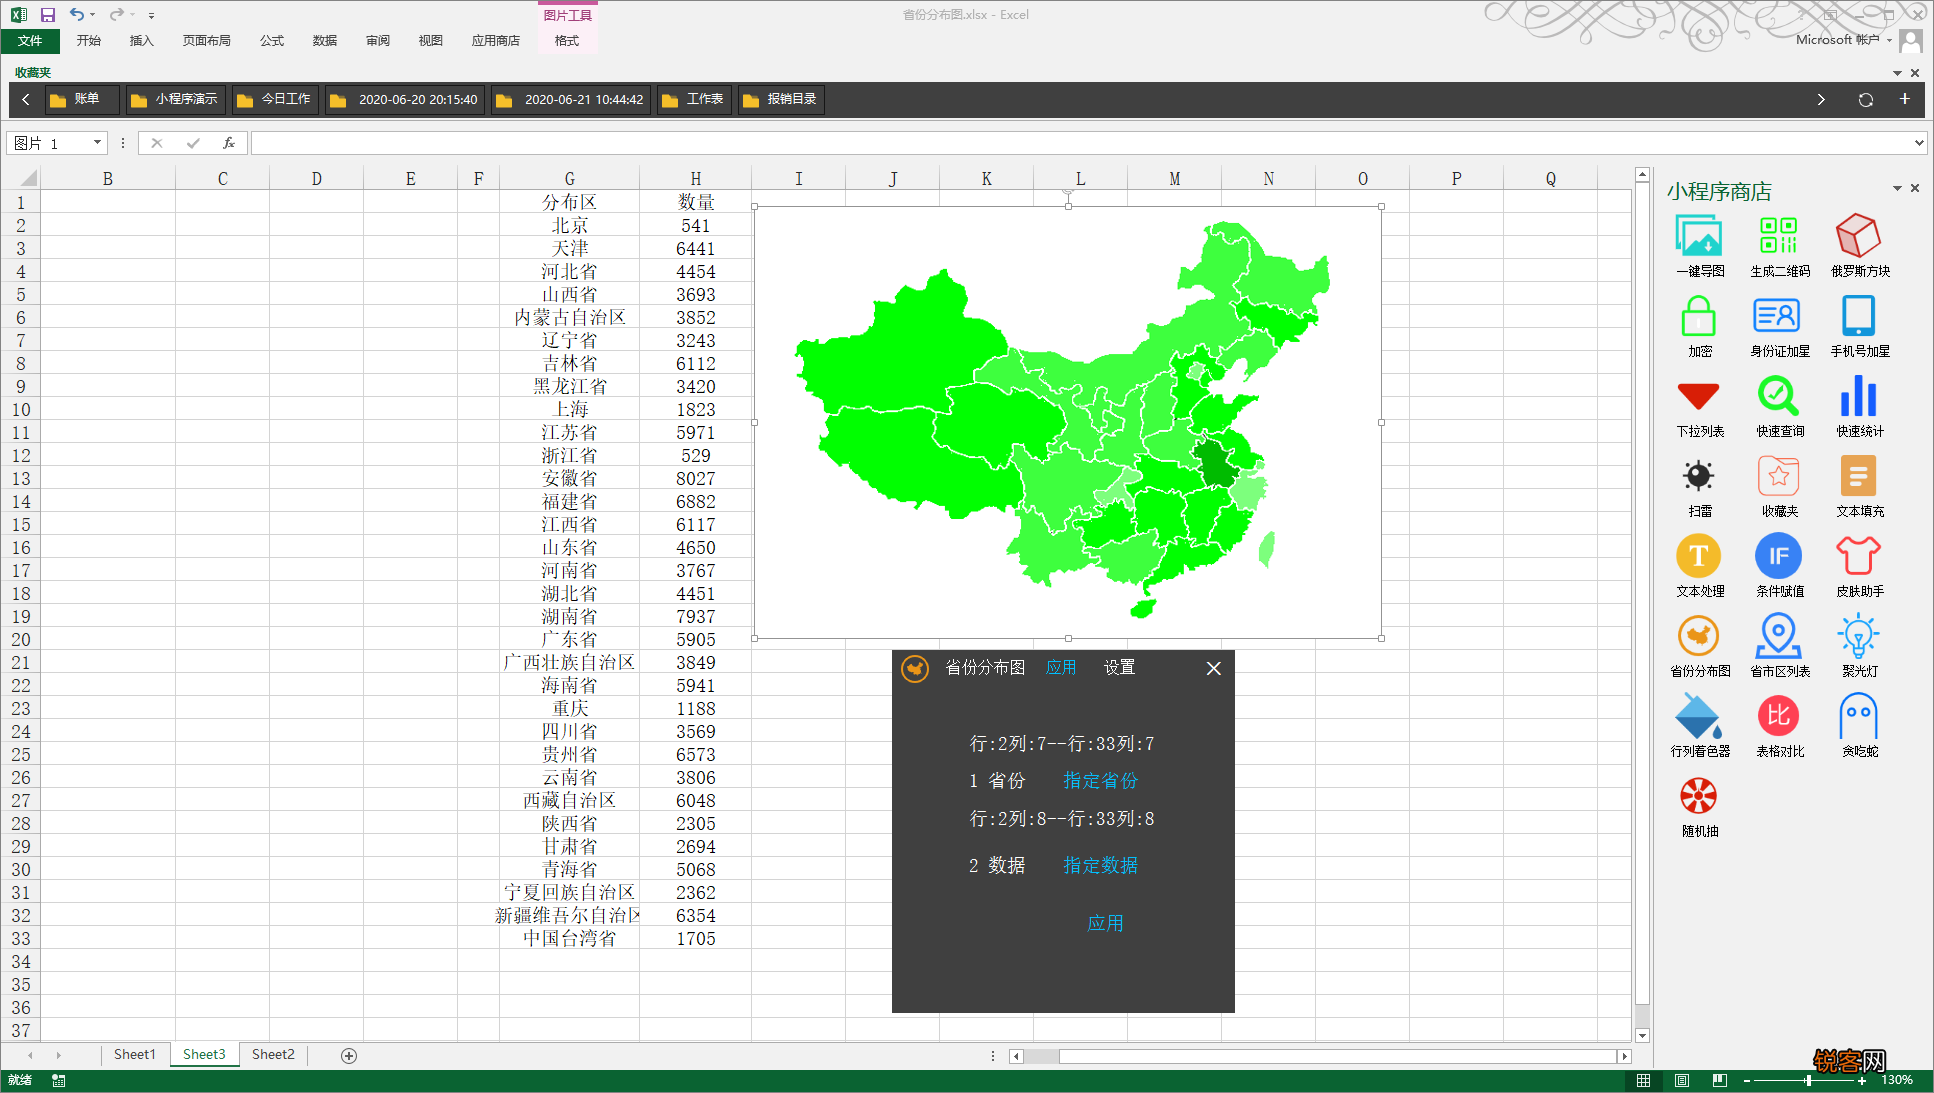Click the bottom 应用 button in dialog
Viewport: 1934px width, 1093px height.
click(x=1105, y=923)
